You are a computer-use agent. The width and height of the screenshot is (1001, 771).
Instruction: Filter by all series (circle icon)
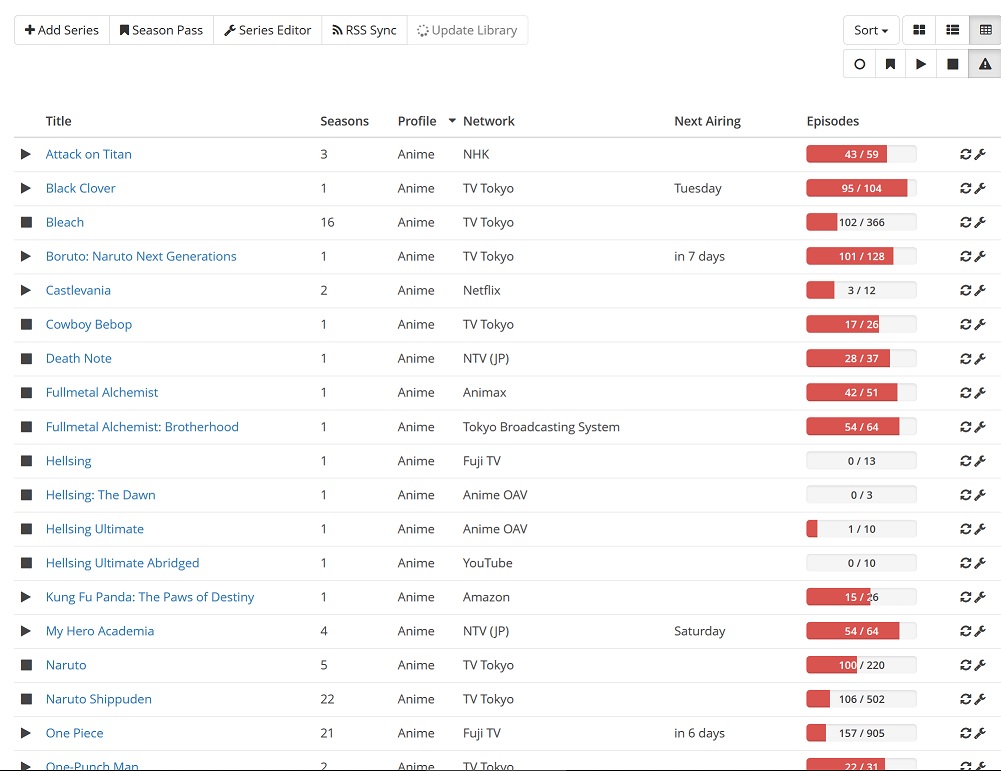pos(859,64)
